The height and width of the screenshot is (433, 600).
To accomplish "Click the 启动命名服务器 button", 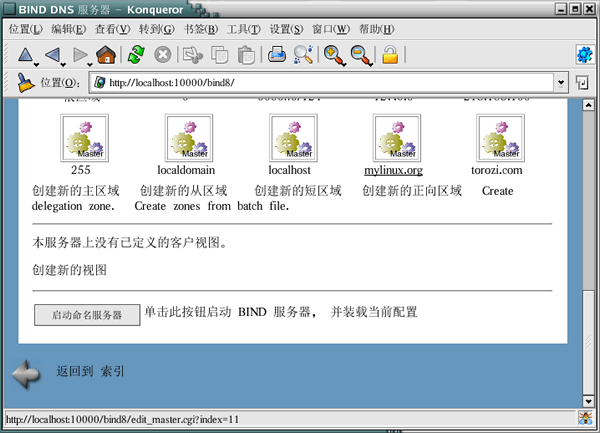I will [87, 315].
